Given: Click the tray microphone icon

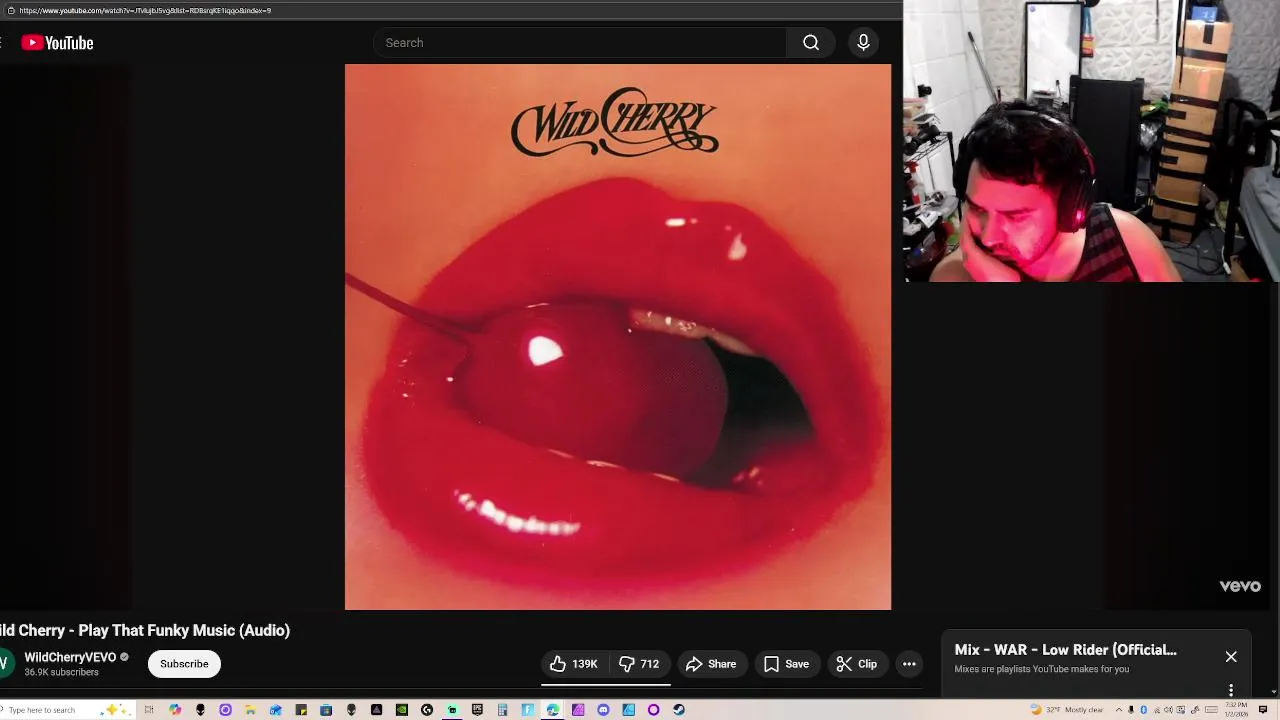Looking at the screenshot, I should [1131, 710].
